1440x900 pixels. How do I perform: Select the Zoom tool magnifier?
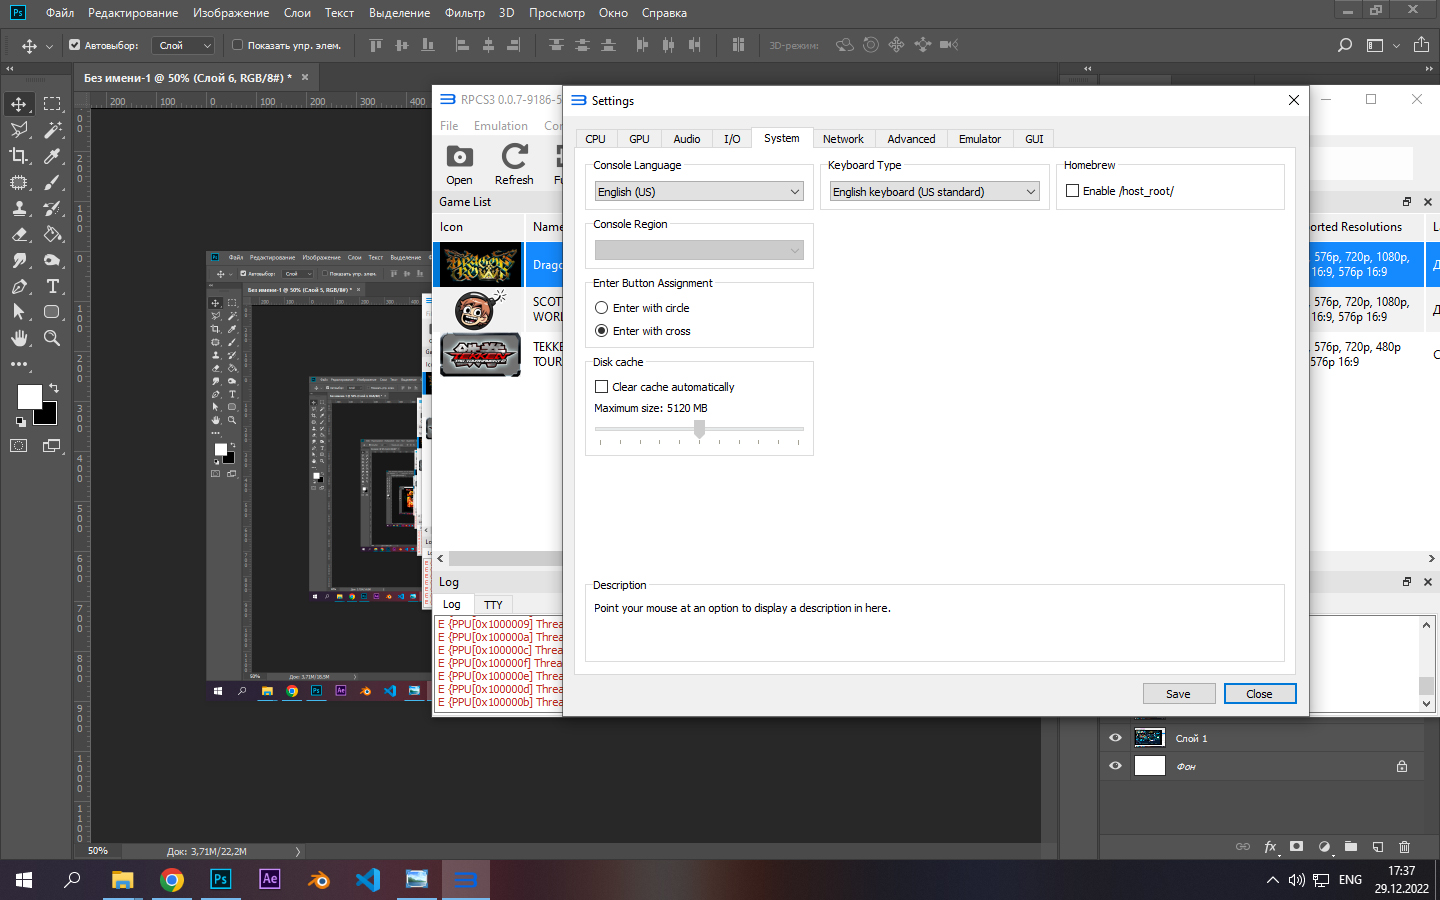52,339
